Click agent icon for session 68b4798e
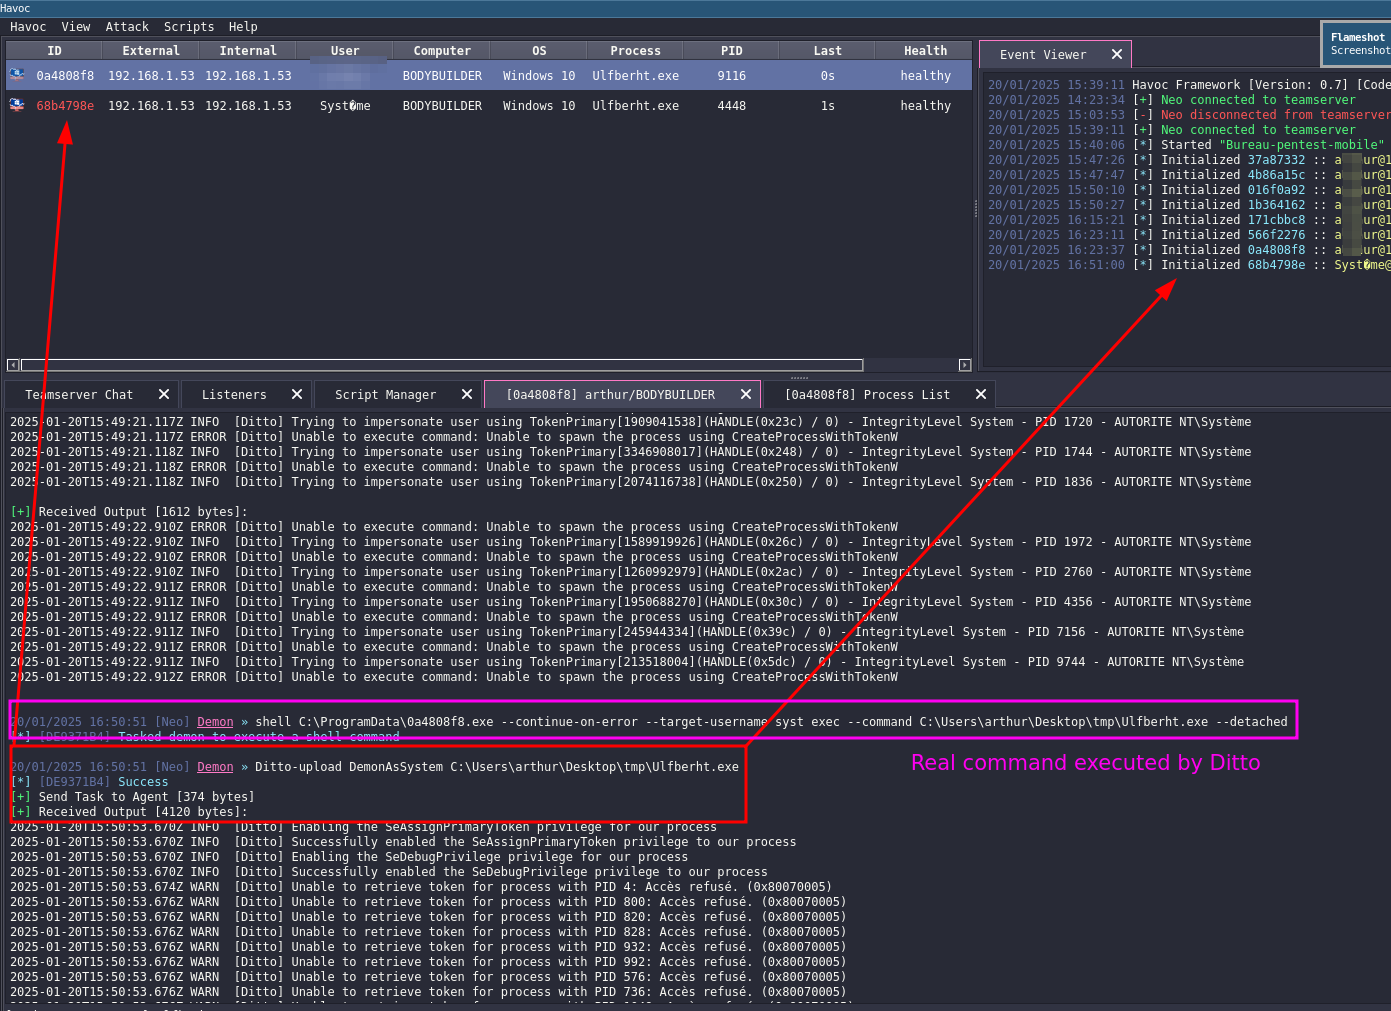Viewport: 1391px width, 1011px height. tap(17, 105)
